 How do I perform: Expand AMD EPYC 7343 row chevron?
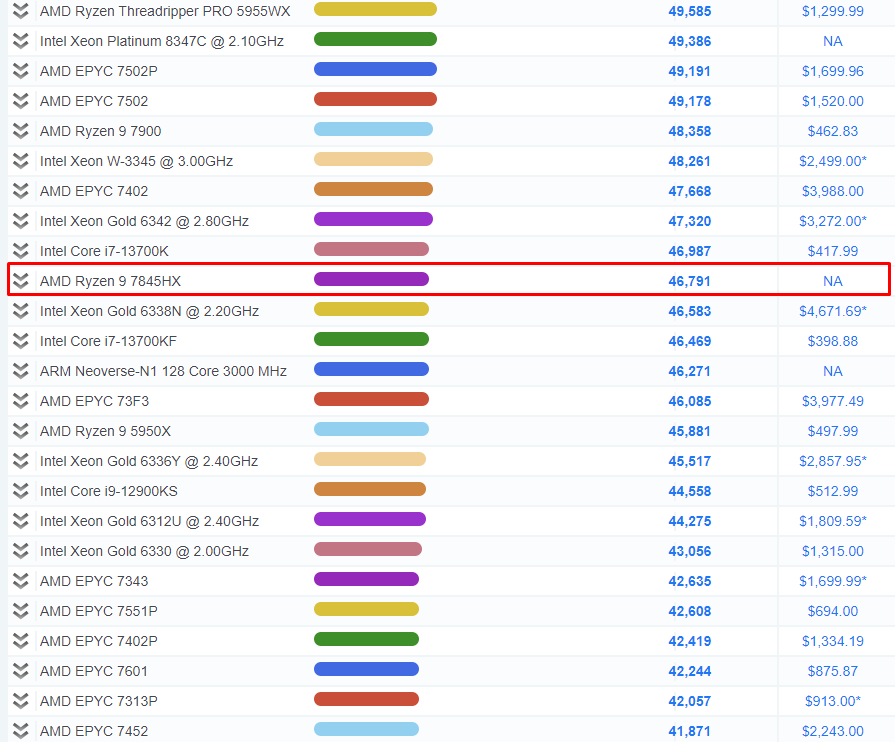[x=21, y=581]
